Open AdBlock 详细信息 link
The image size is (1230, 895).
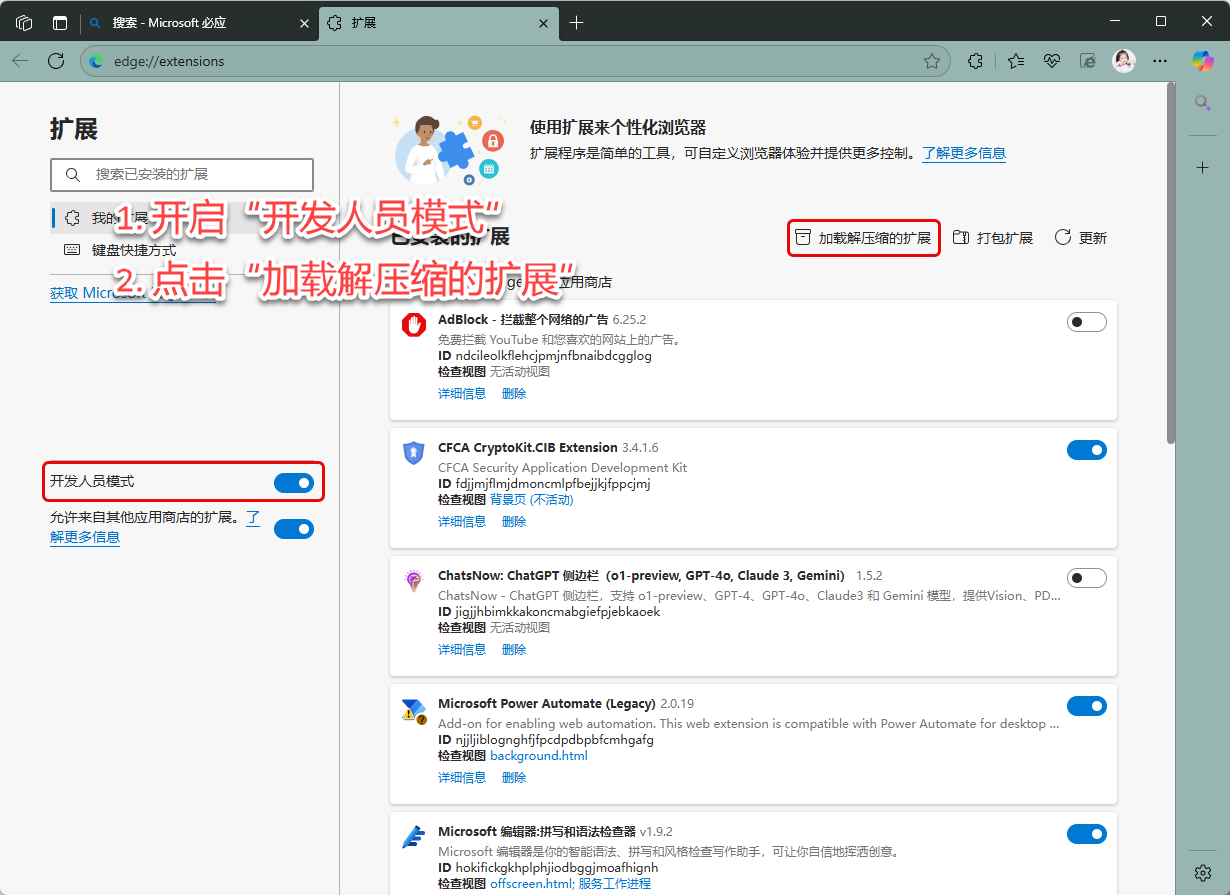tap(462, 394)
